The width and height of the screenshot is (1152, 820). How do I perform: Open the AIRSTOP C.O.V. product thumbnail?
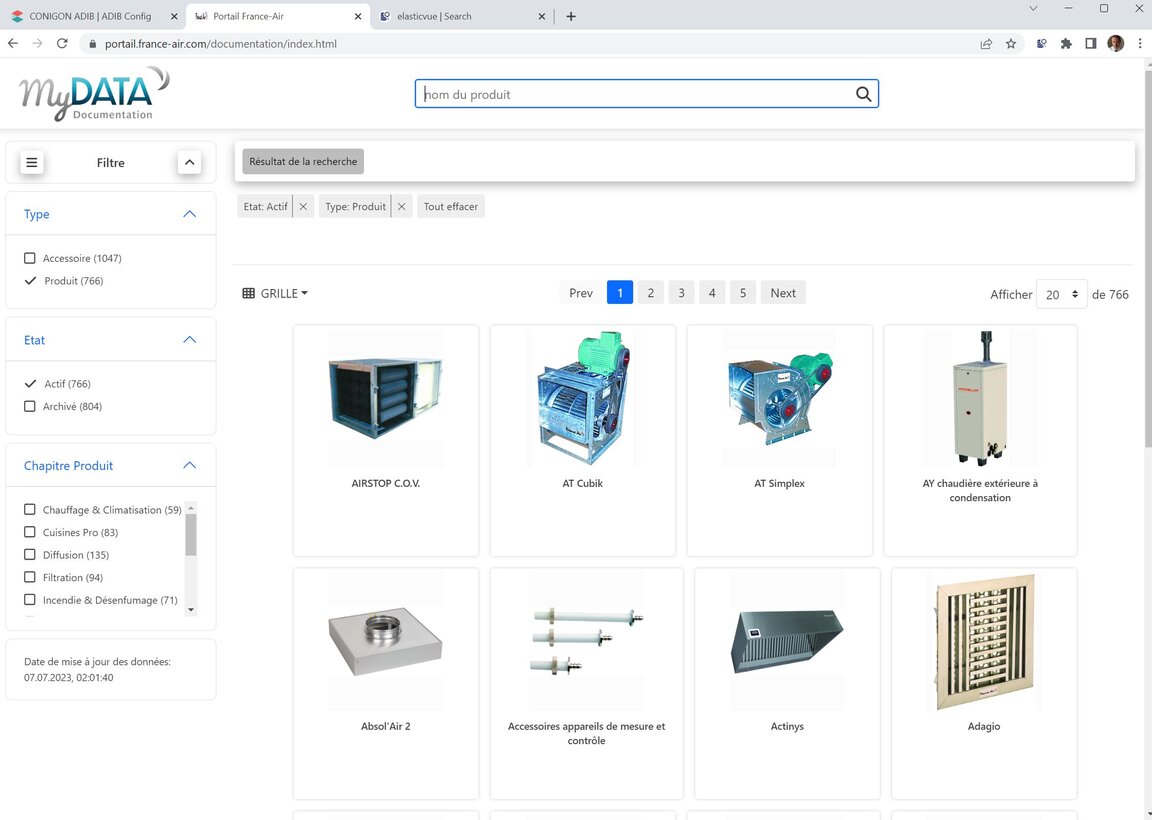386,398
